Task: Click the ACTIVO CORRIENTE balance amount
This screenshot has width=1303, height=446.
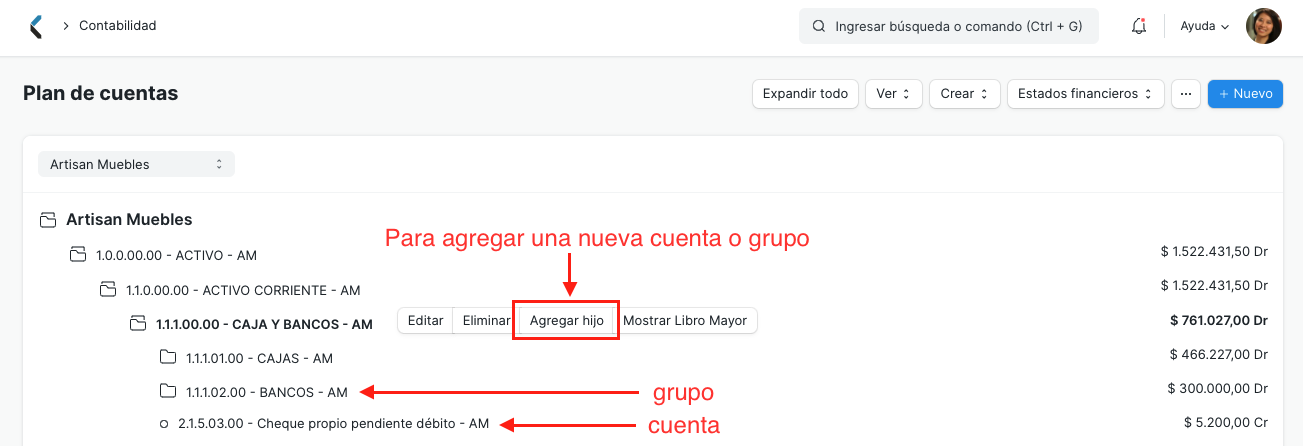Action: (1214, 286)
